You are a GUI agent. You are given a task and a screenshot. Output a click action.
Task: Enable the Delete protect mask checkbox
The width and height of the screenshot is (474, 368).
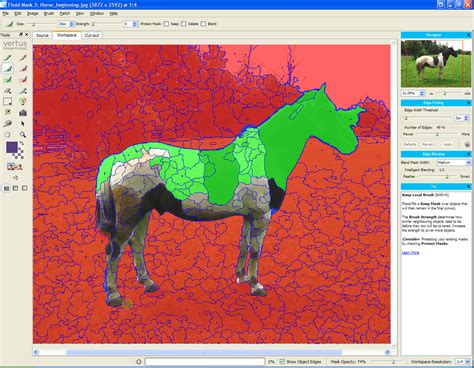184,24
